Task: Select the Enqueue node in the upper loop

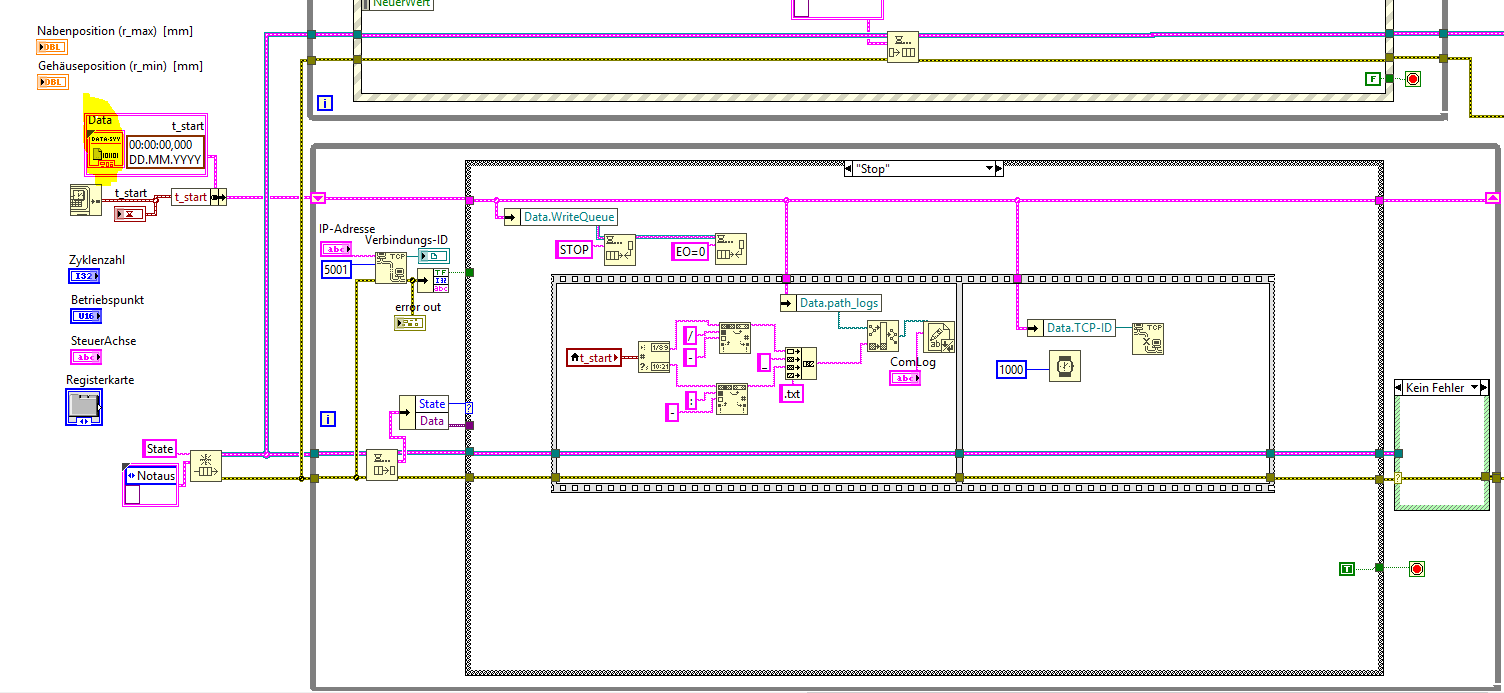Action: tap(903, 47)
